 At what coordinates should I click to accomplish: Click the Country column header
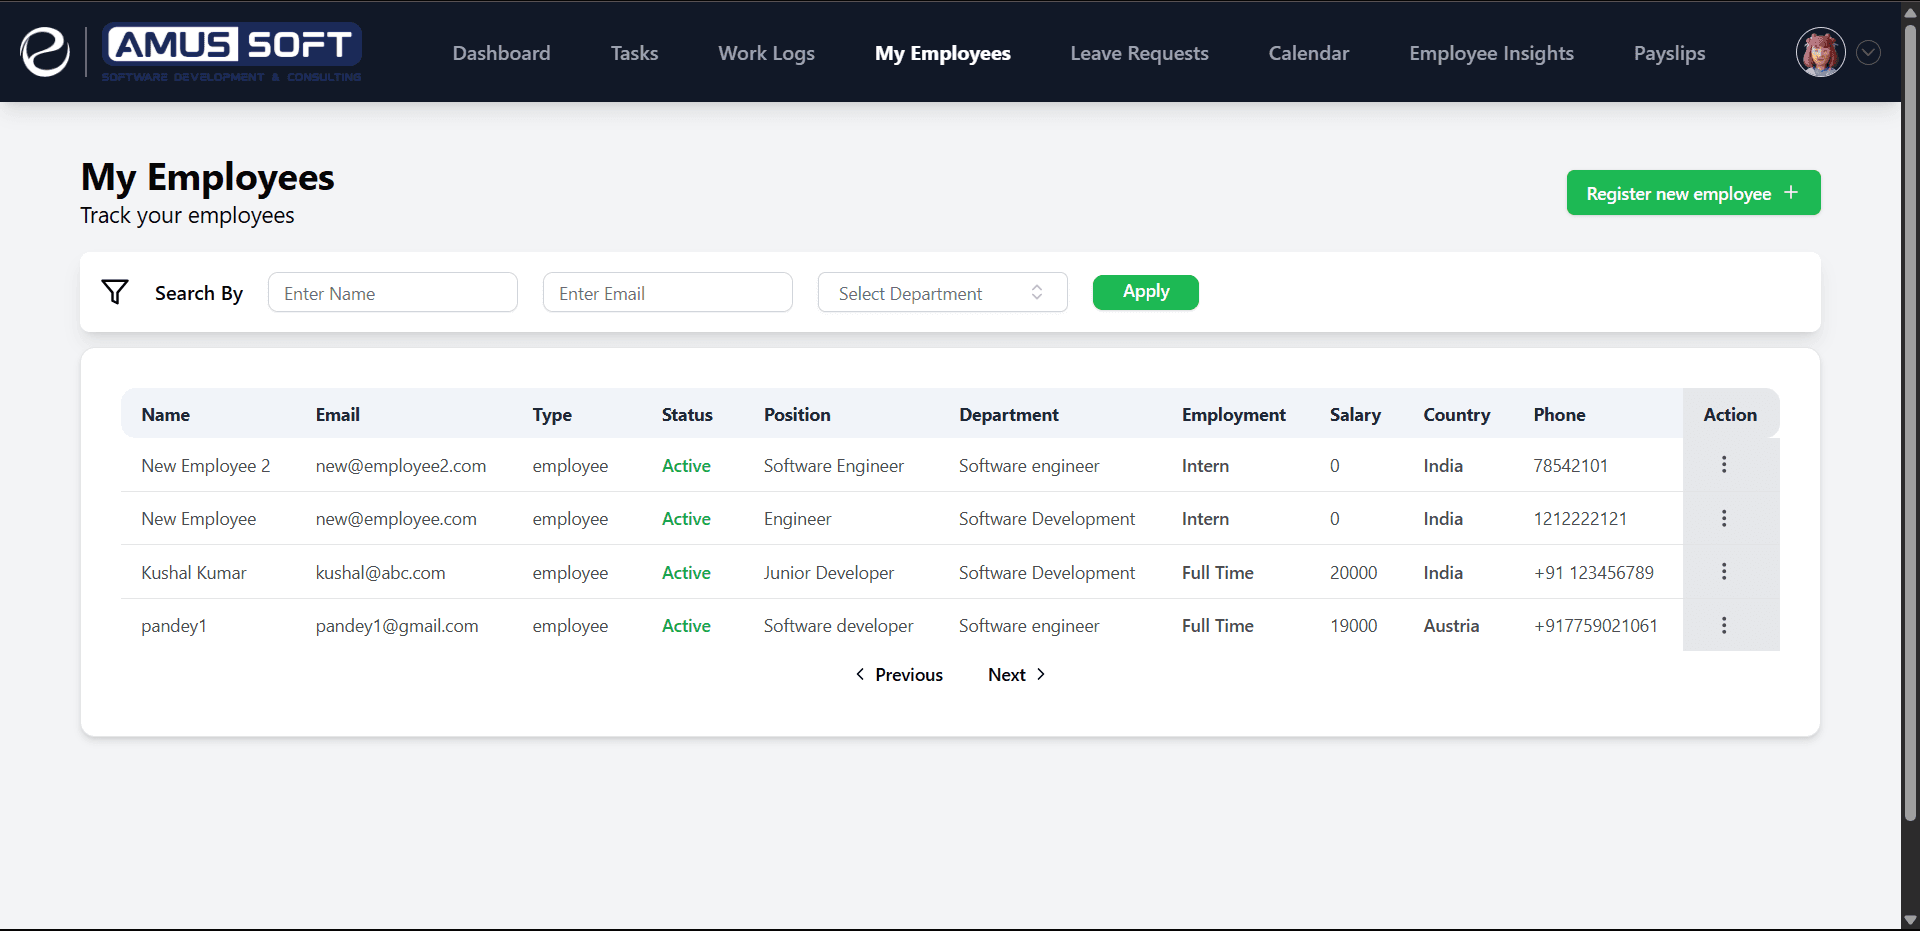(1456, 415)
